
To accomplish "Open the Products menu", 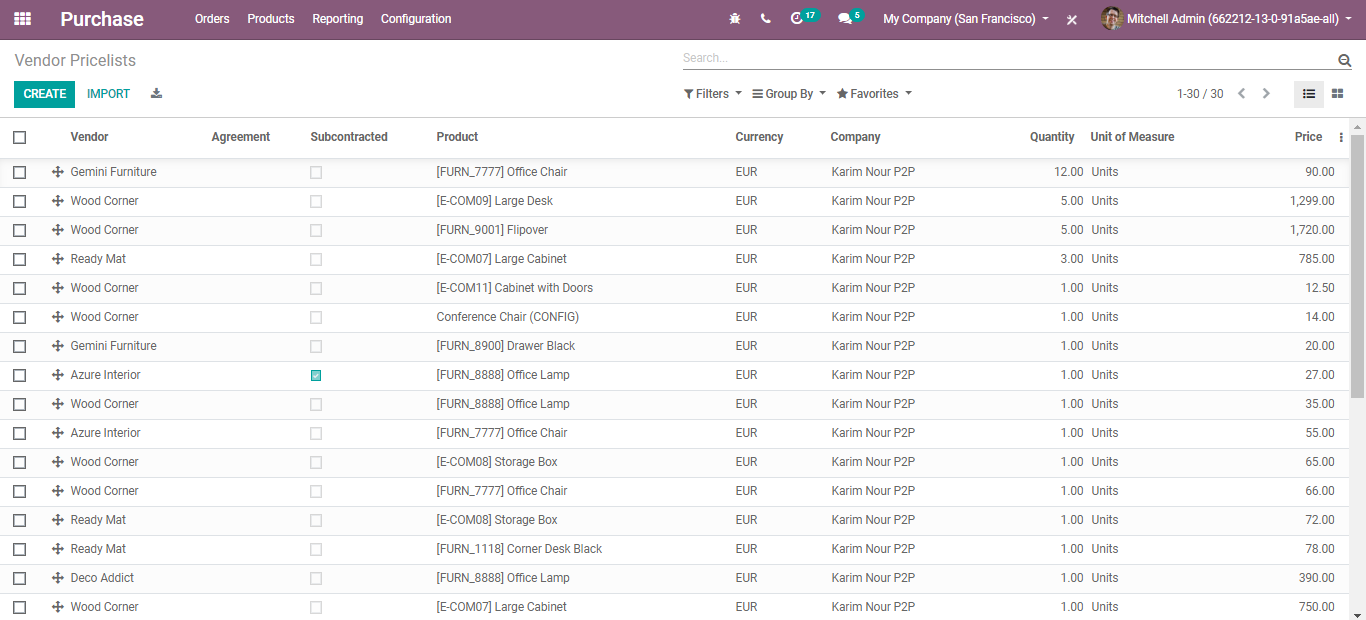I will (x=271, y=19).
